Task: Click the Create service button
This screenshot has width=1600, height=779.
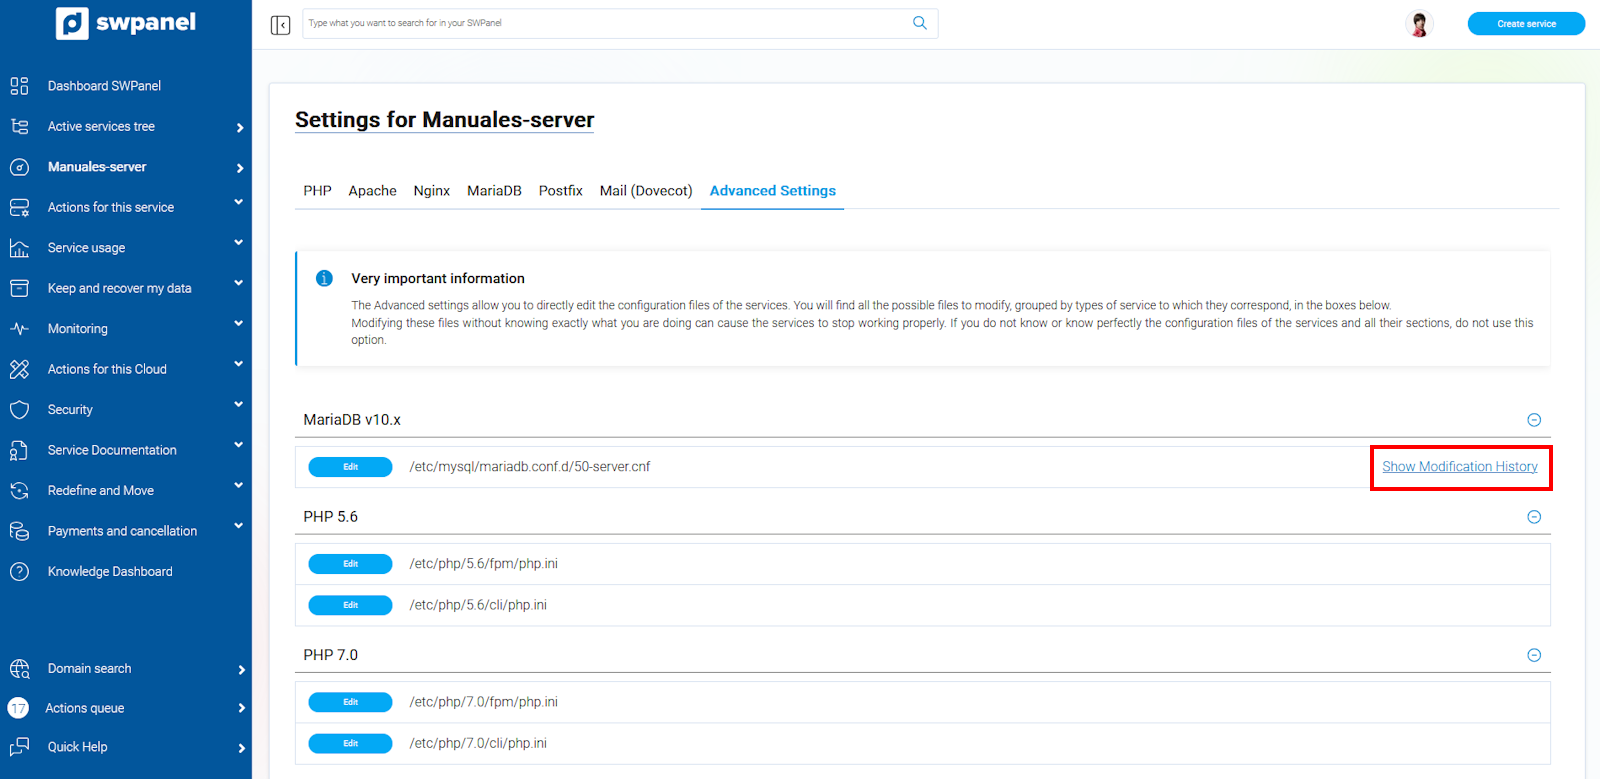Action: click(x=1525, y=24)
